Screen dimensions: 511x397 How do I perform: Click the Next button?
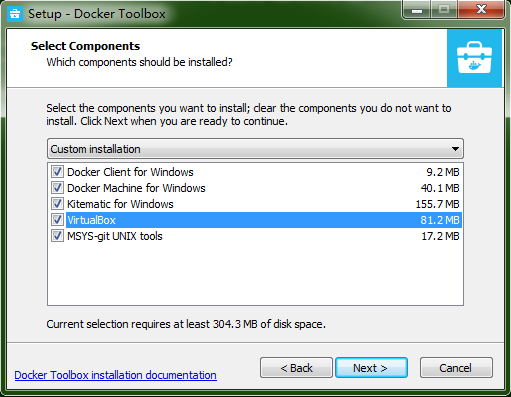click(x=371, y=368)
